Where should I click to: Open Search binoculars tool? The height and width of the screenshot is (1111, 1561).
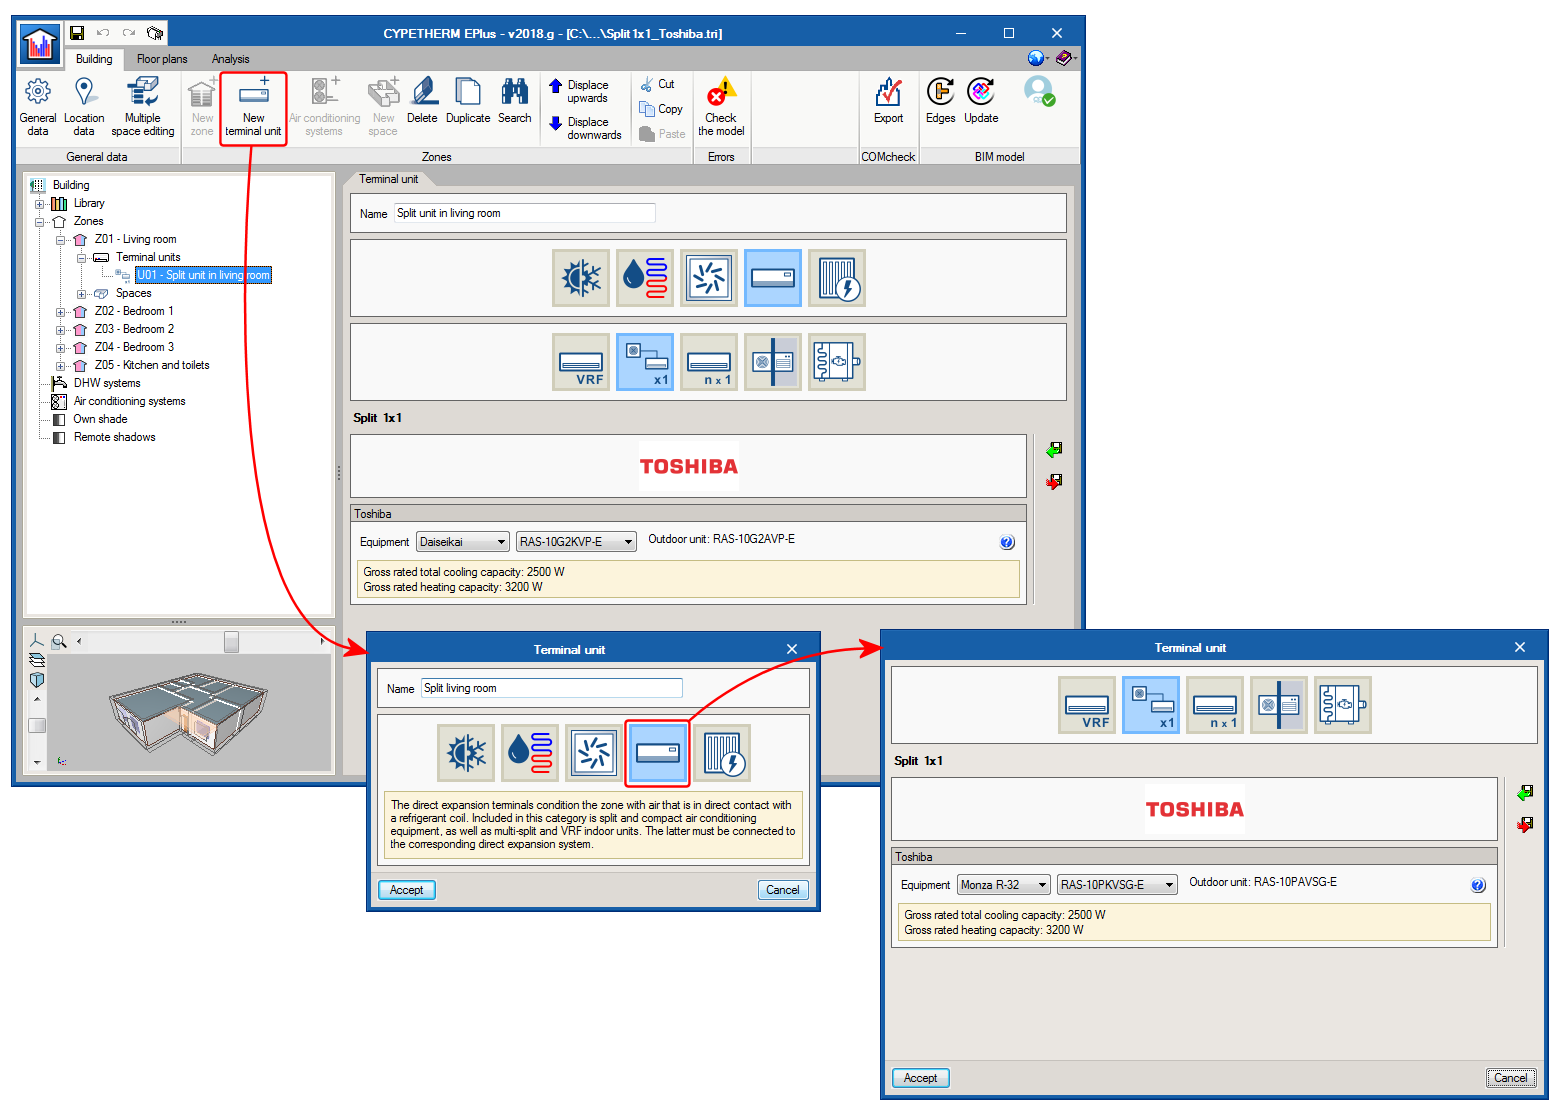point(515,101)
